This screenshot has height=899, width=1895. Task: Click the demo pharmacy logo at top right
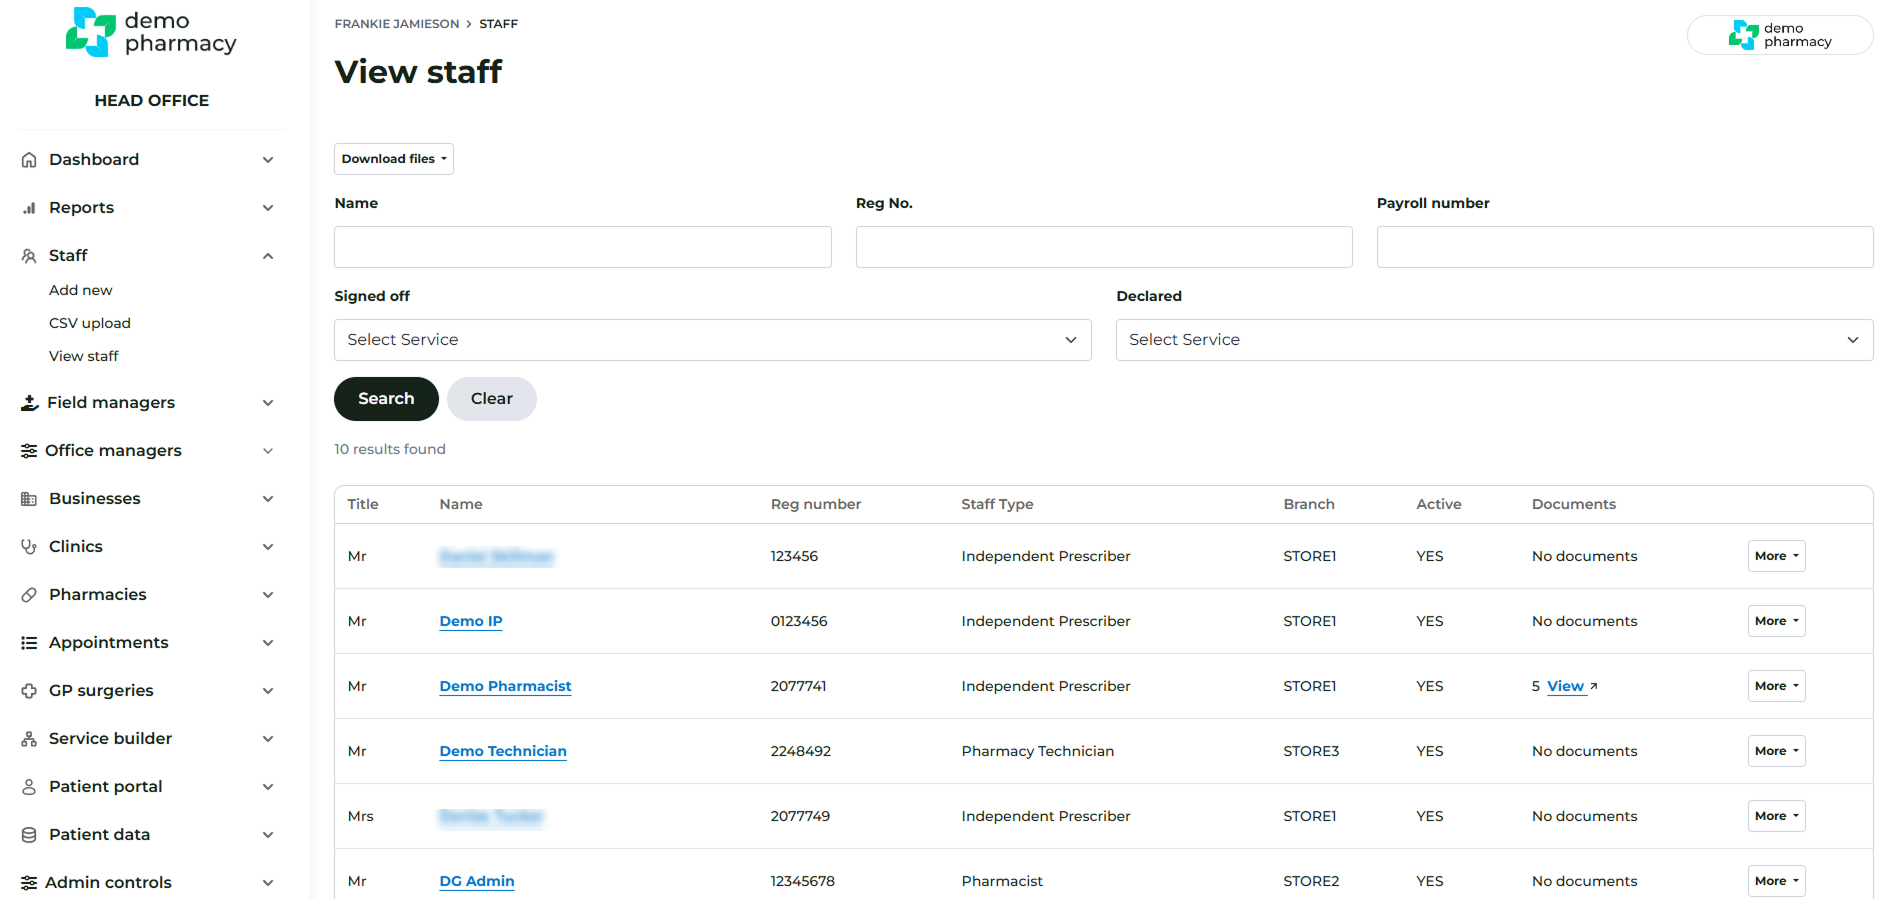pos(1779,35)
